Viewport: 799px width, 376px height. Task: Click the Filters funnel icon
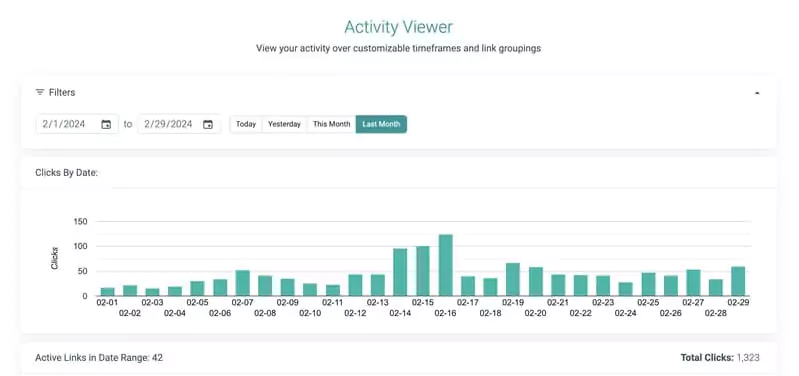coord(40,92)
